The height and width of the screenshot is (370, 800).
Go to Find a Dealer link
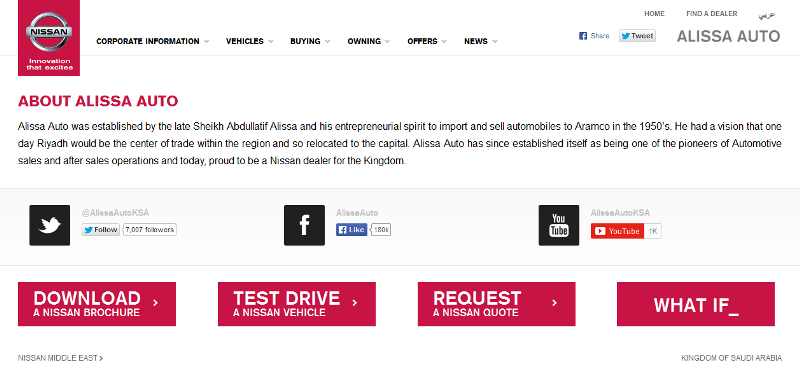(x=712, y=14)
